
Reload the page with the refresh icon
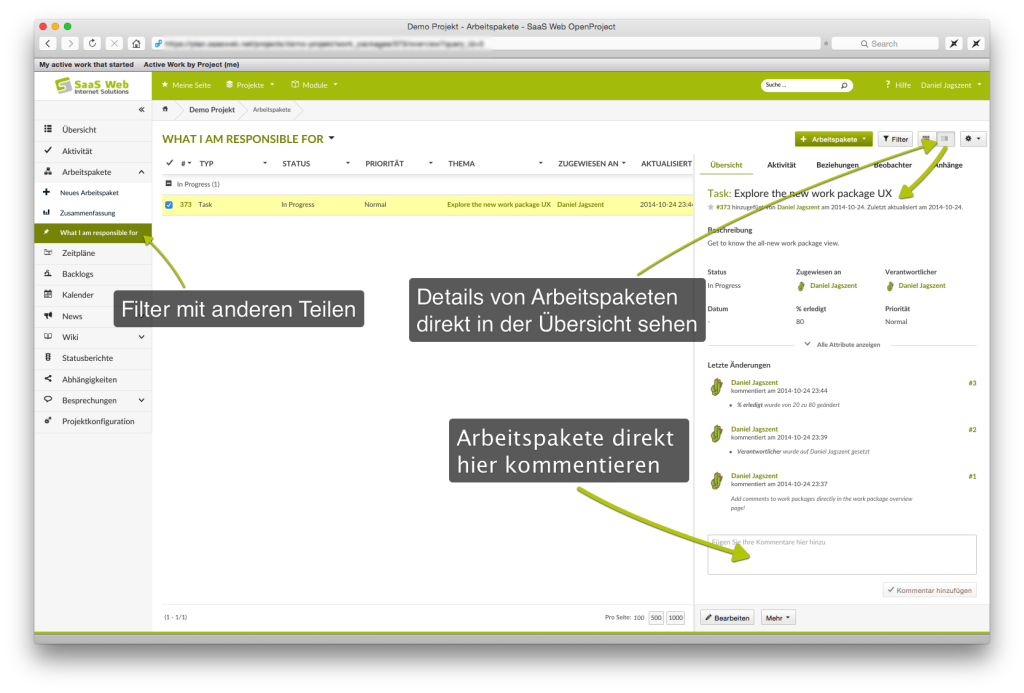click(92, 43)
